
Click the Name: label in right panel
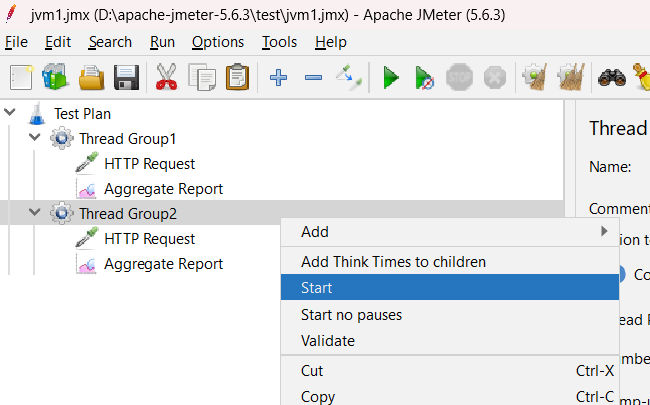pos(610,167)
